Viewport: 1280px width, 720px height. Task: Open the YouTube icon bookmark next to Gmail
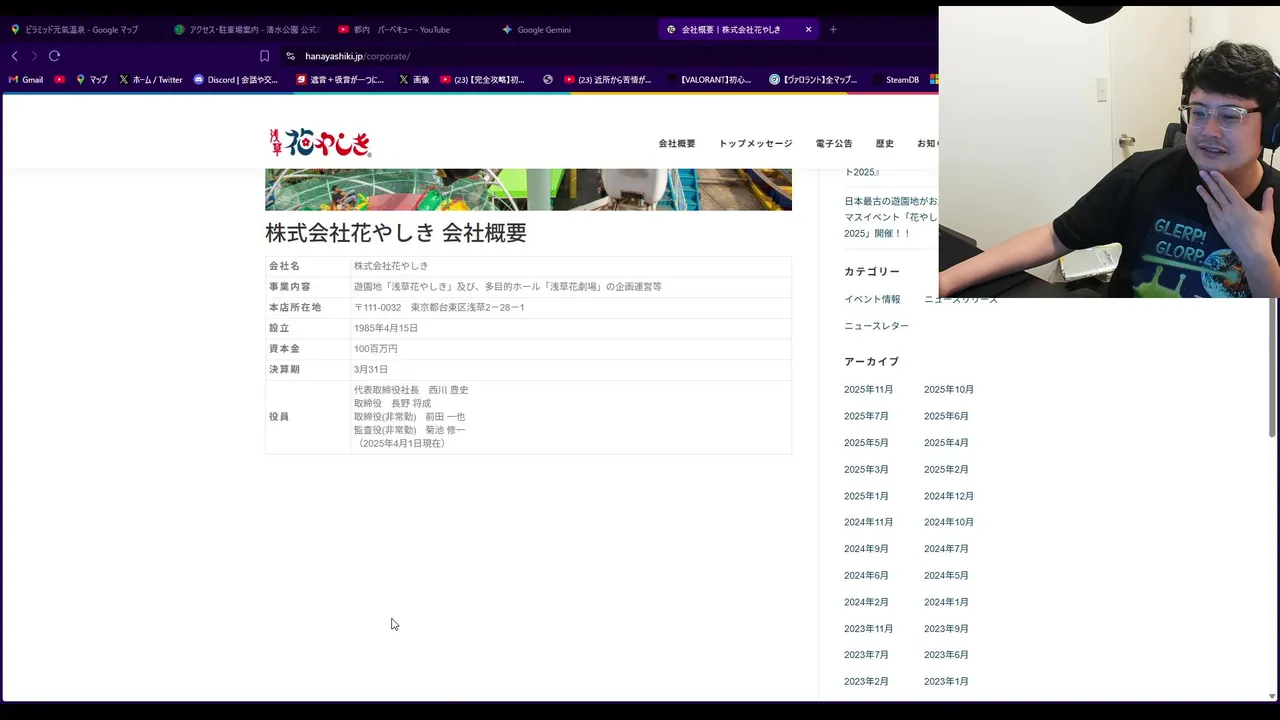coord(60,79)
